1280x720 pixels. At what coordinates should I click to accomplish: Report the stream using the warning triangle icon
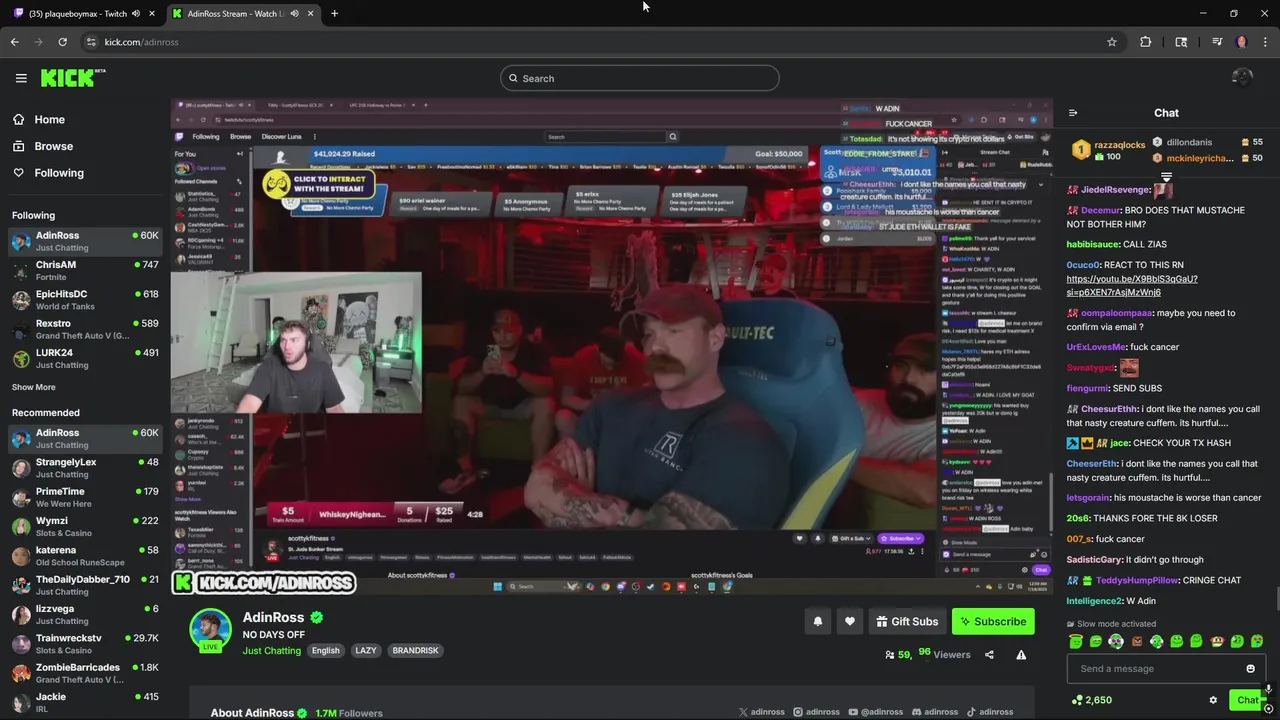pos(1021,655)
